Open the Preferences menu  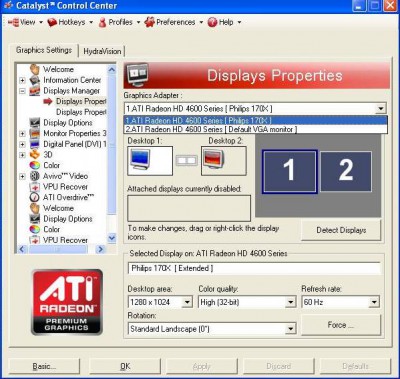(174, 22)
